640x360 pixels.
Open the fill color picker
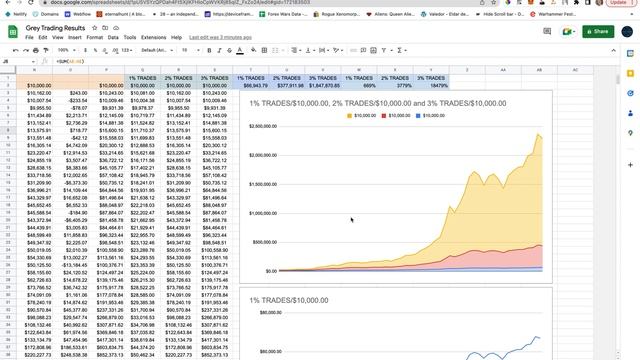tap(253, 50)
